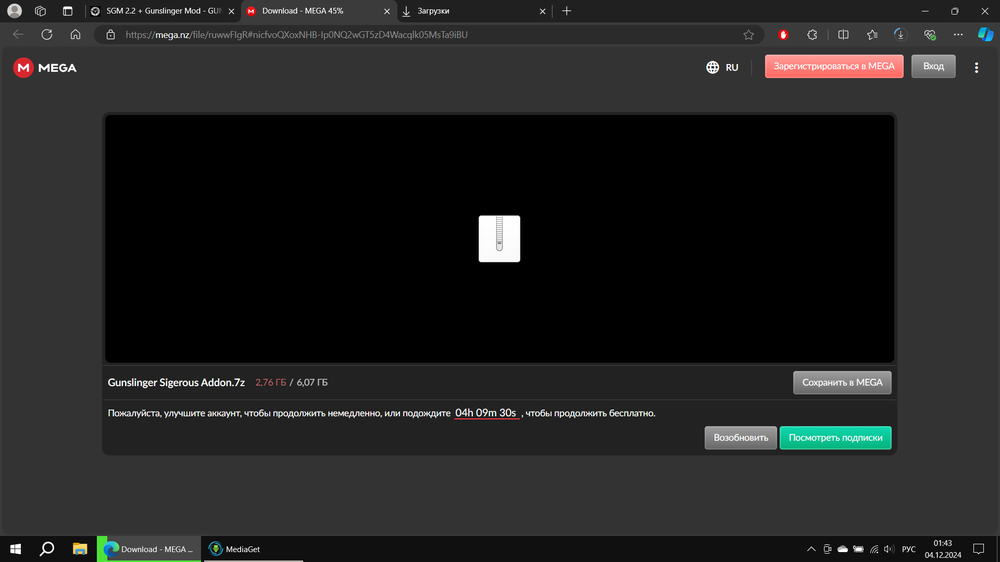Open the Copilot sidebar icon
This screenshot has height=562, width=1000.
click(x=985, y=34)
